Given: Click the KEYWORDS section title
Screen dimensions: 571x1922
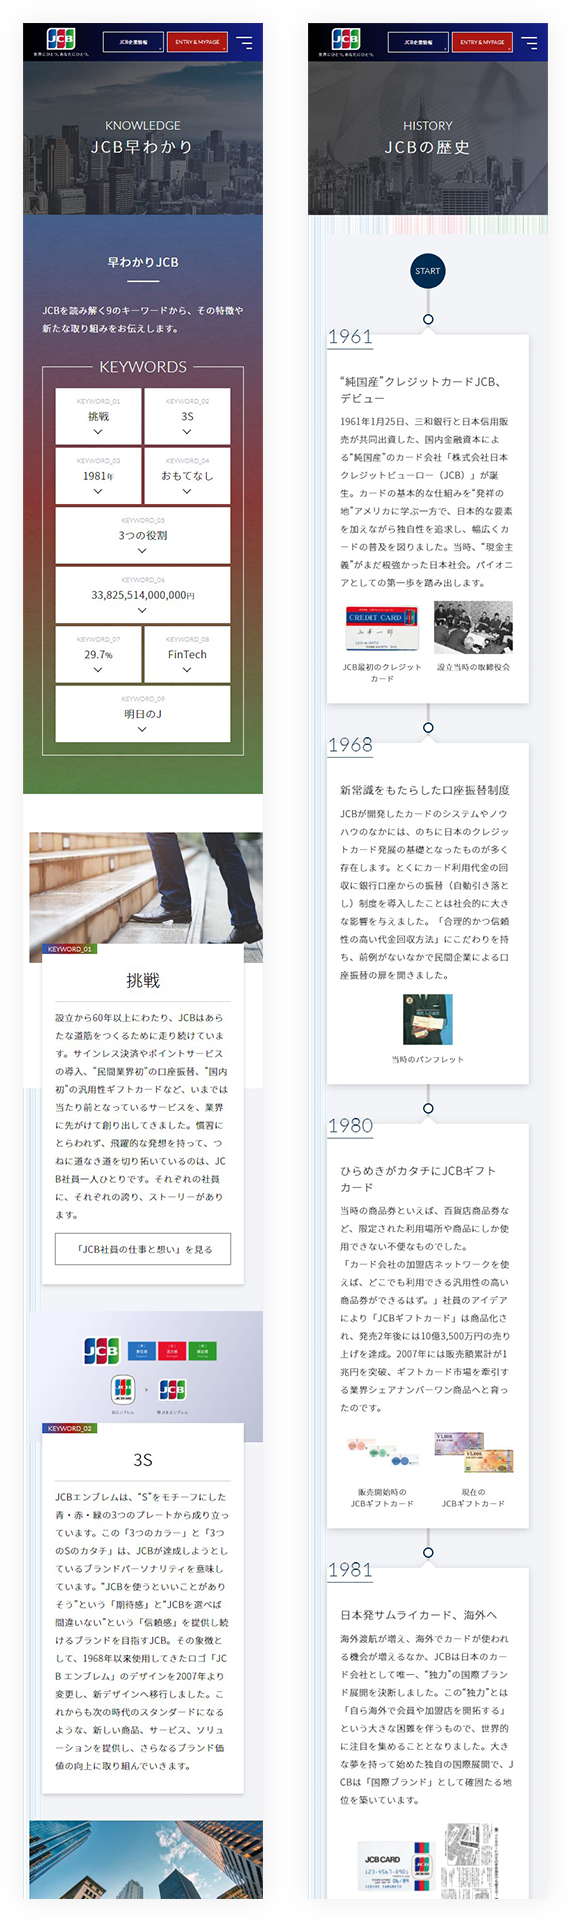Looking at the screenshot, I should click(x=143, y=367).
